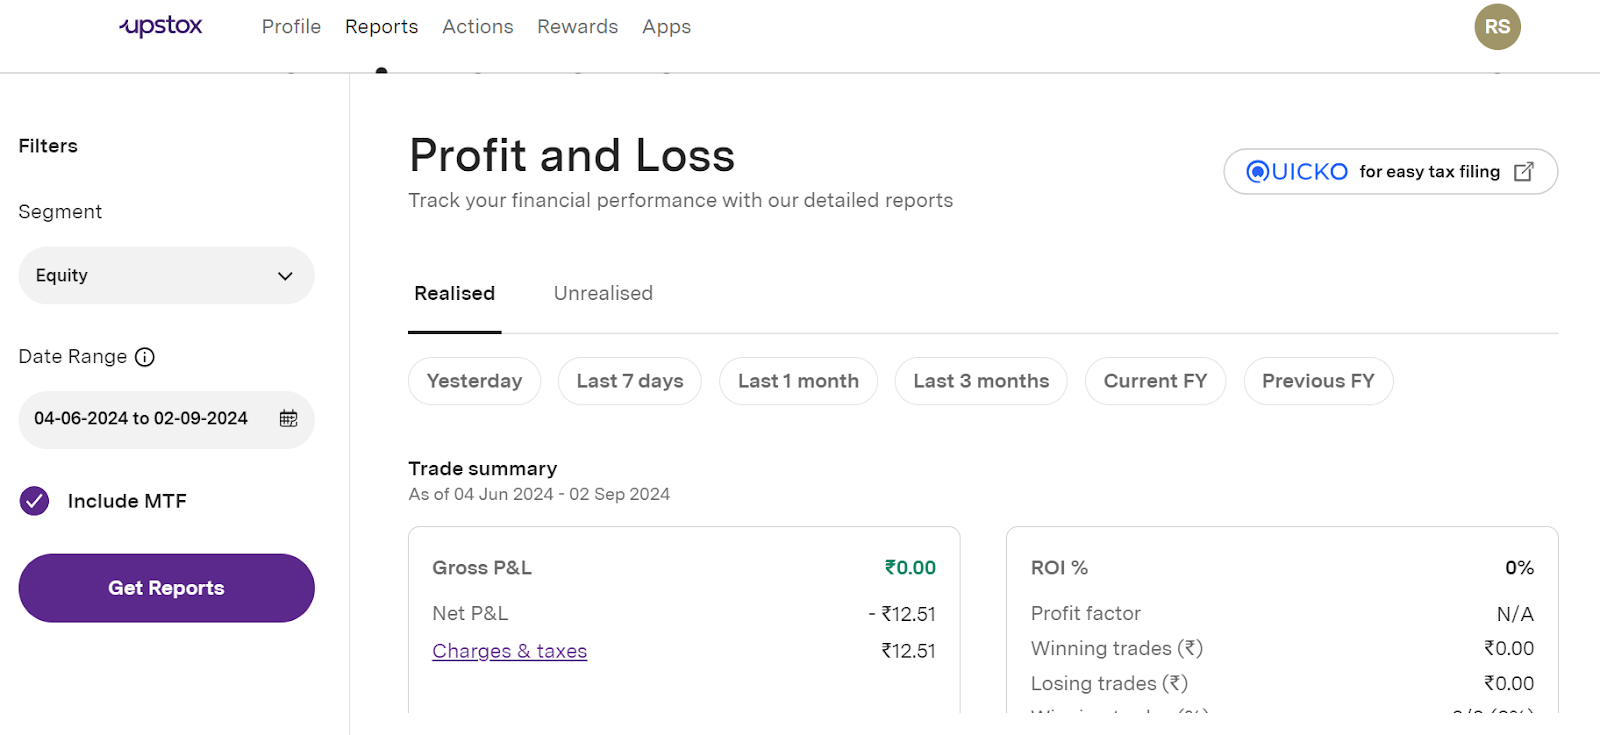Image resolution: width=1600 pixels, height=735 pixels.
Task: Select the Realised tab
Action: (x=454, y=293)
